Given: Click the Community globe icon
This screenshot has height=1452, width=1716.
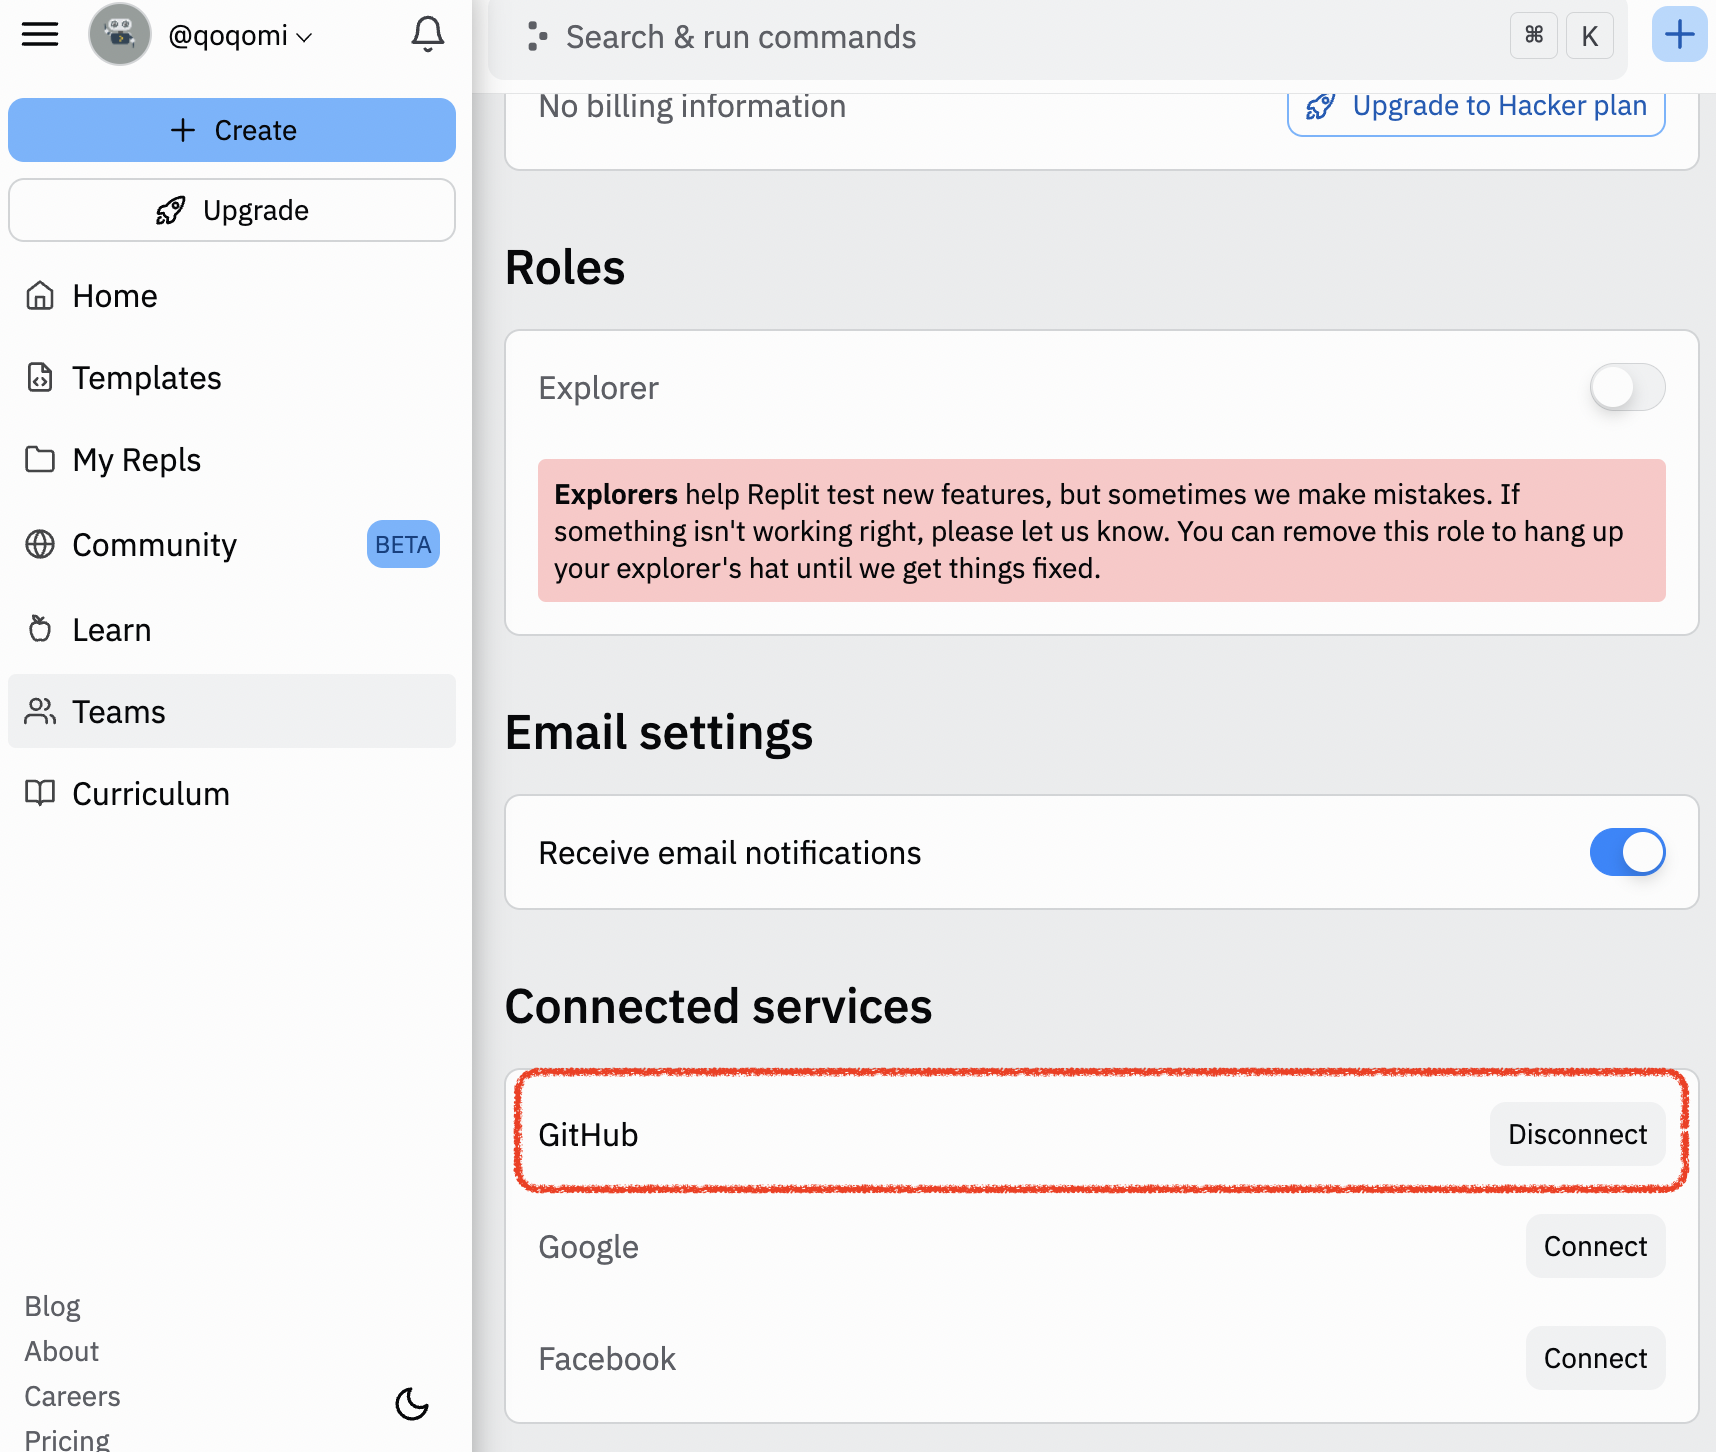Looking at the screenshot, I should 40,544.
